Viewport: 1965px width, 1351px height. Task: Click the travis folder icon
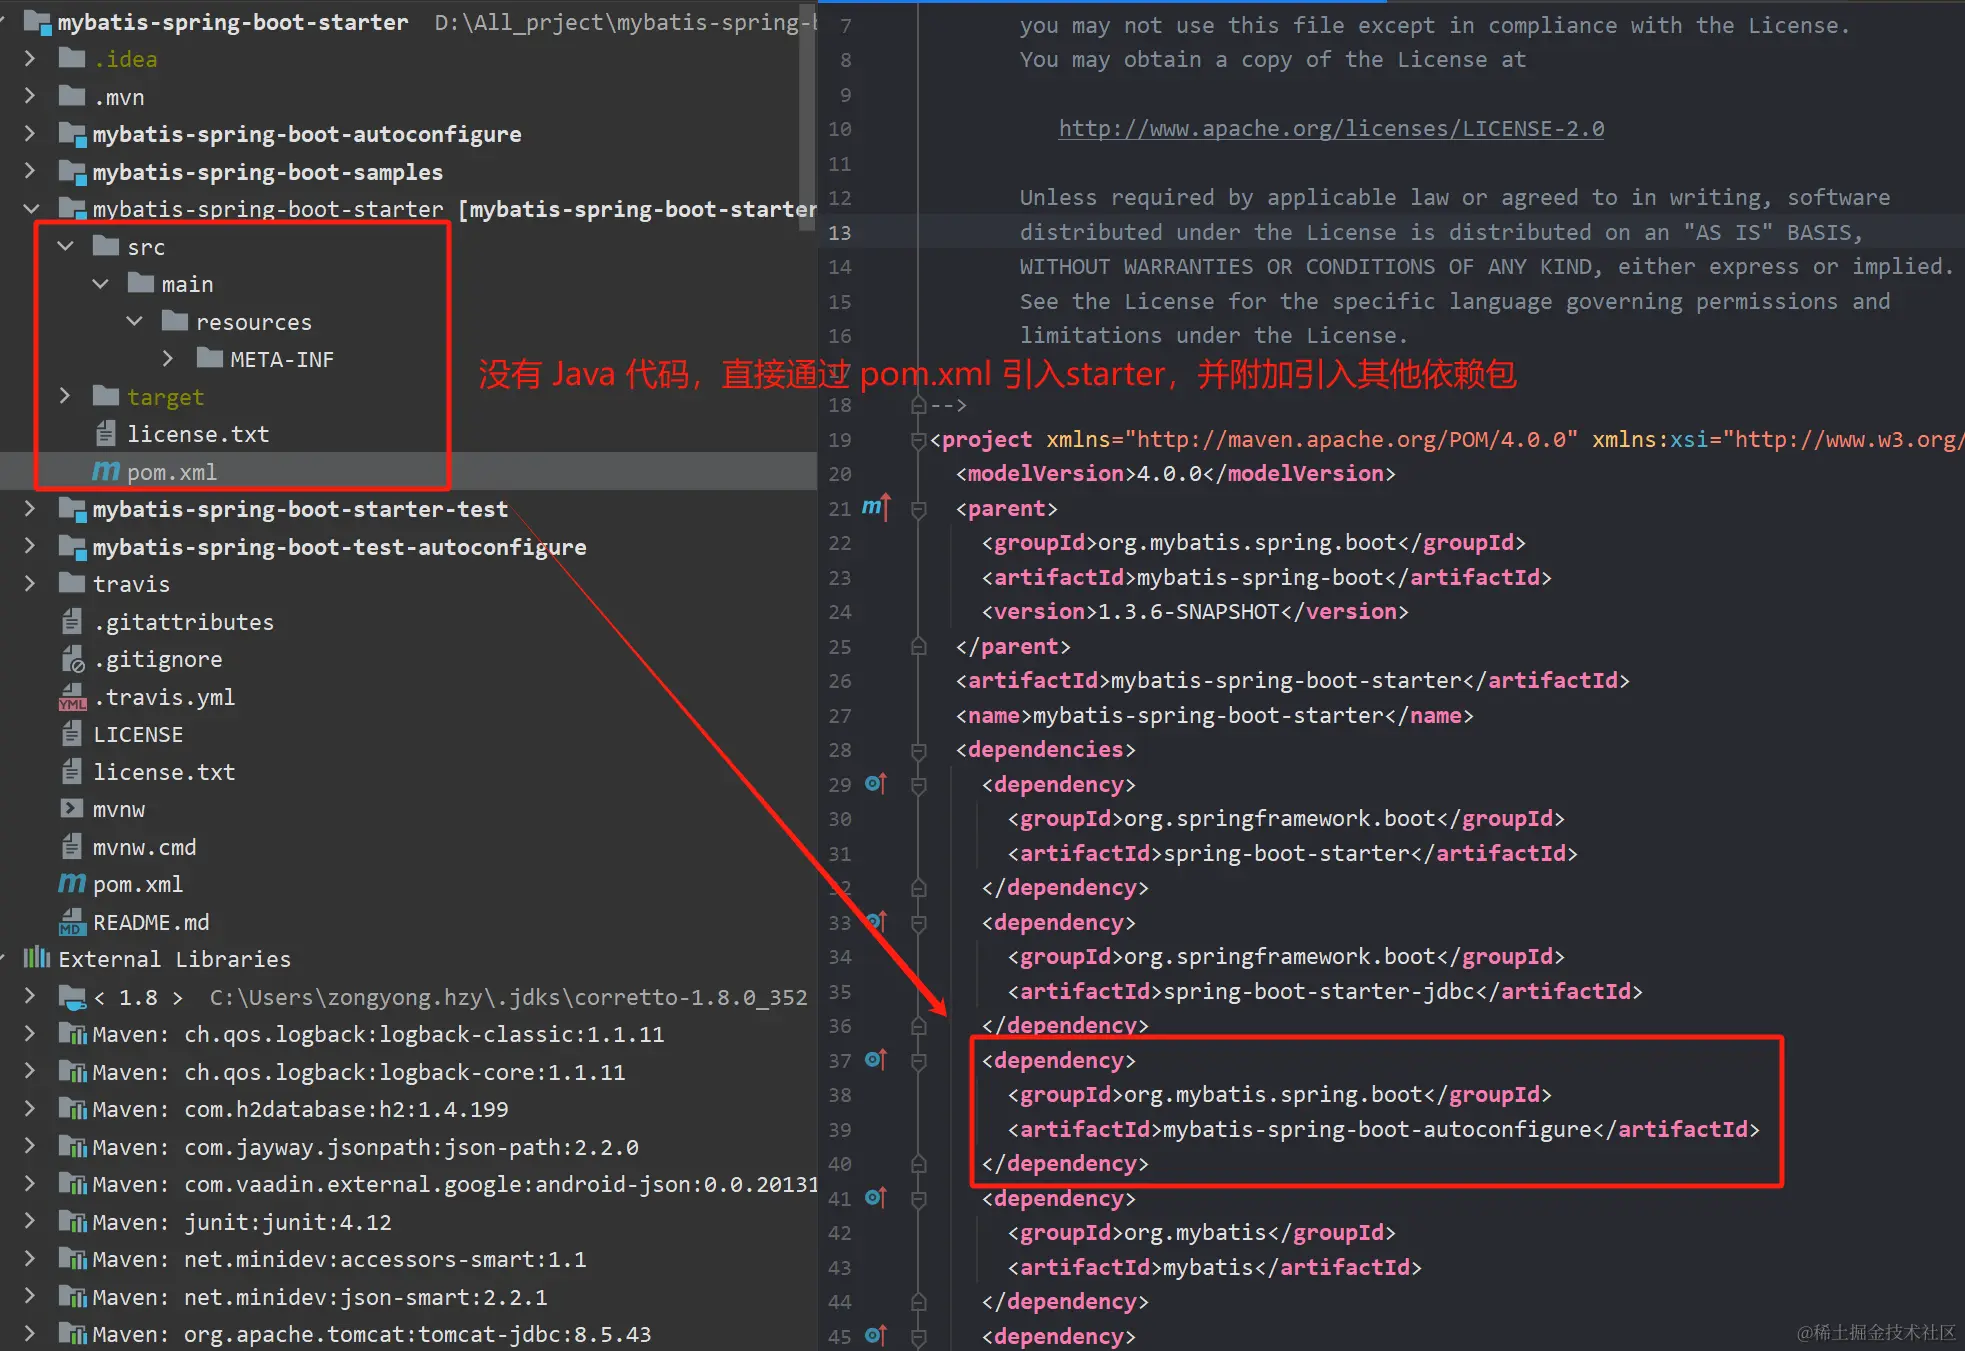[x=72, y=583]
